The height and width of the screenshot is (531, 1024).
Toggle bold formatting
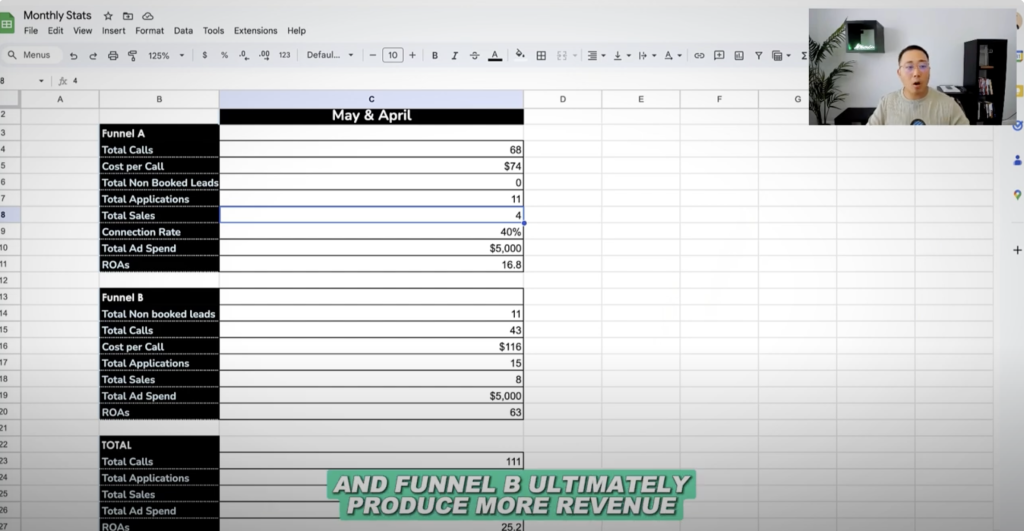(435, 55)
